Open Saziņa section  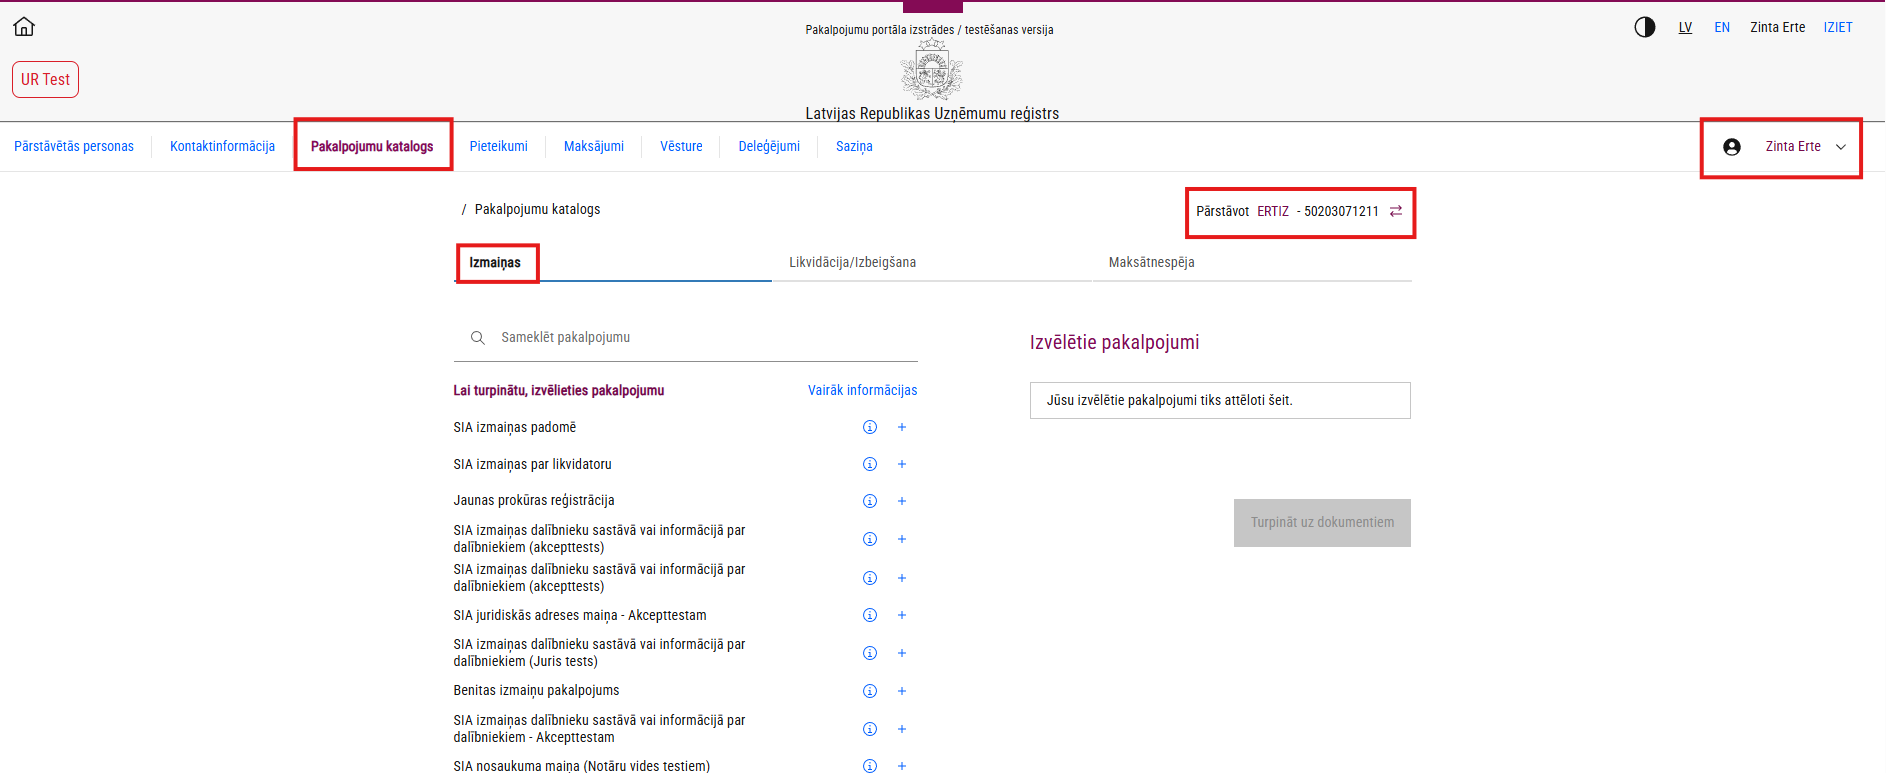[x=854, y=146]
